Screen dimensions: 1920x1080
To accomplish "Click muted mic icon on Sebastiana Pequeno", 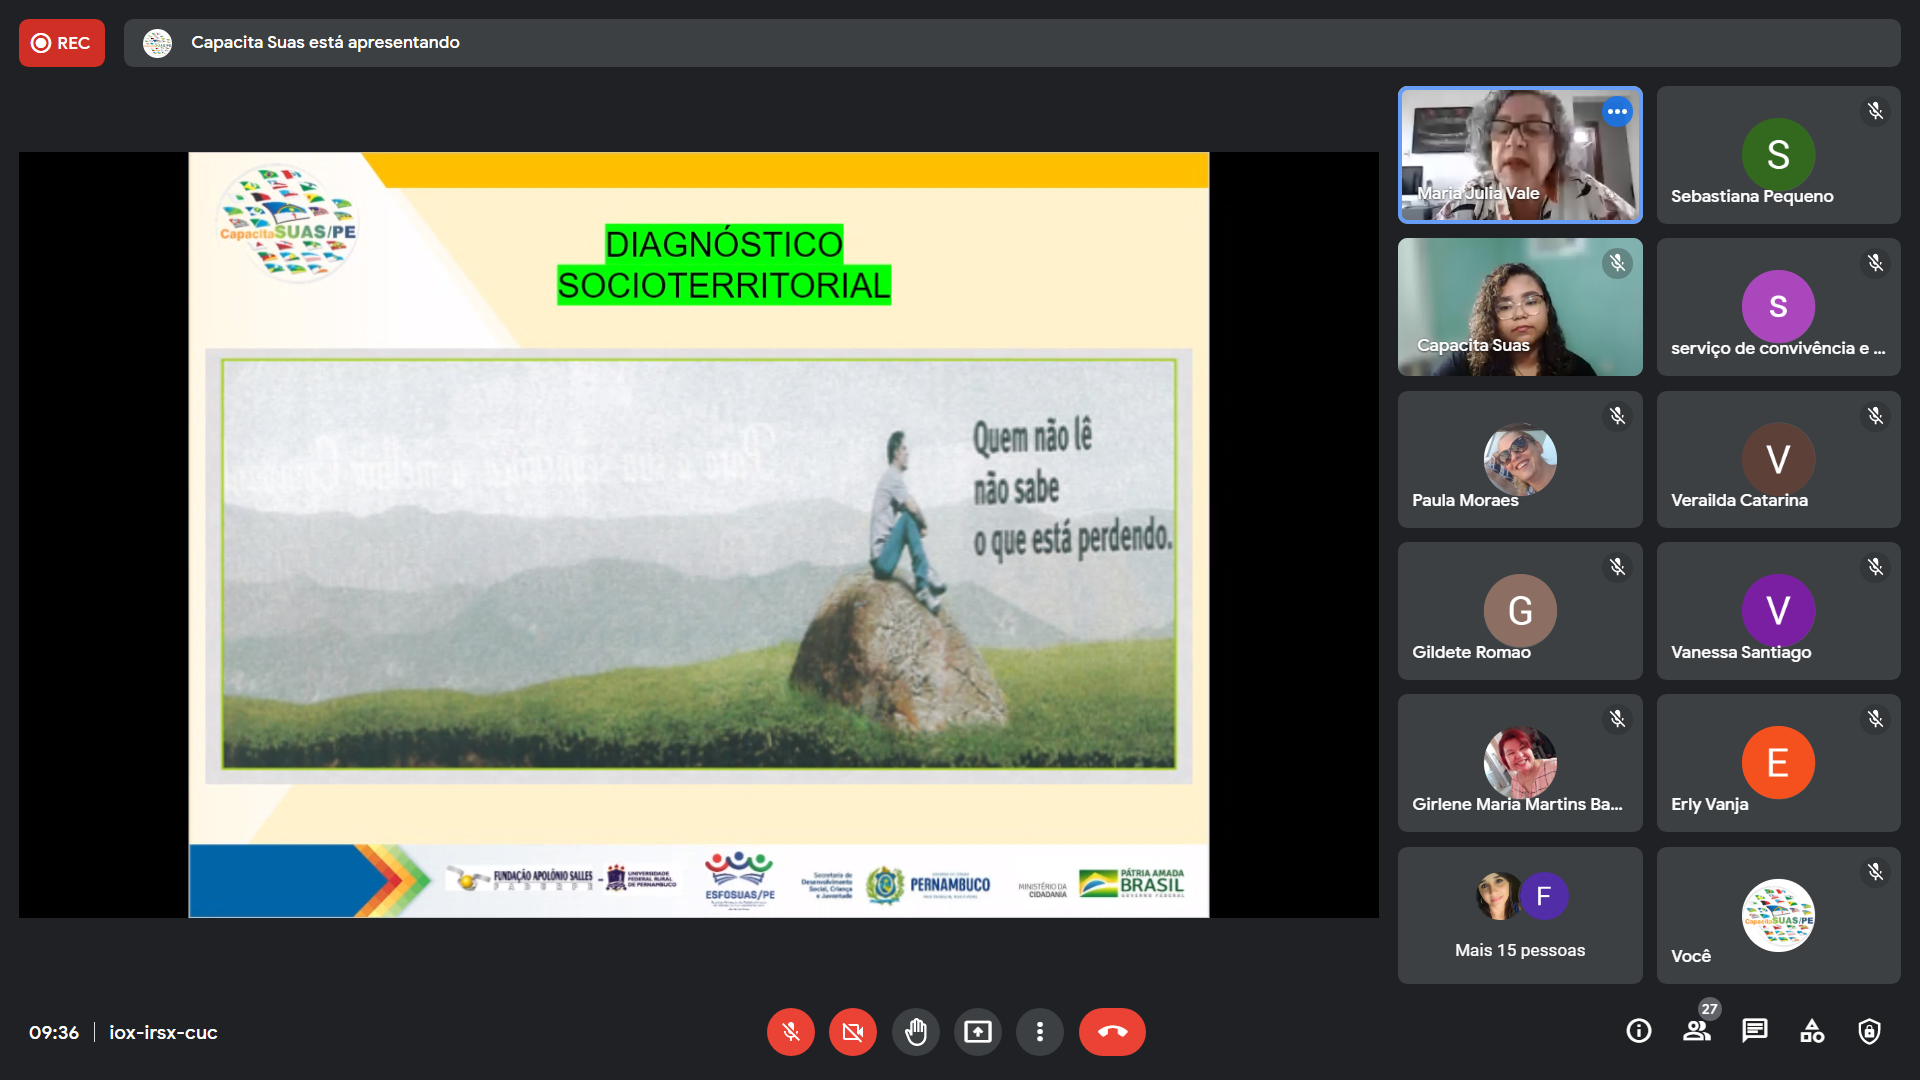I will click(1875, 111).
